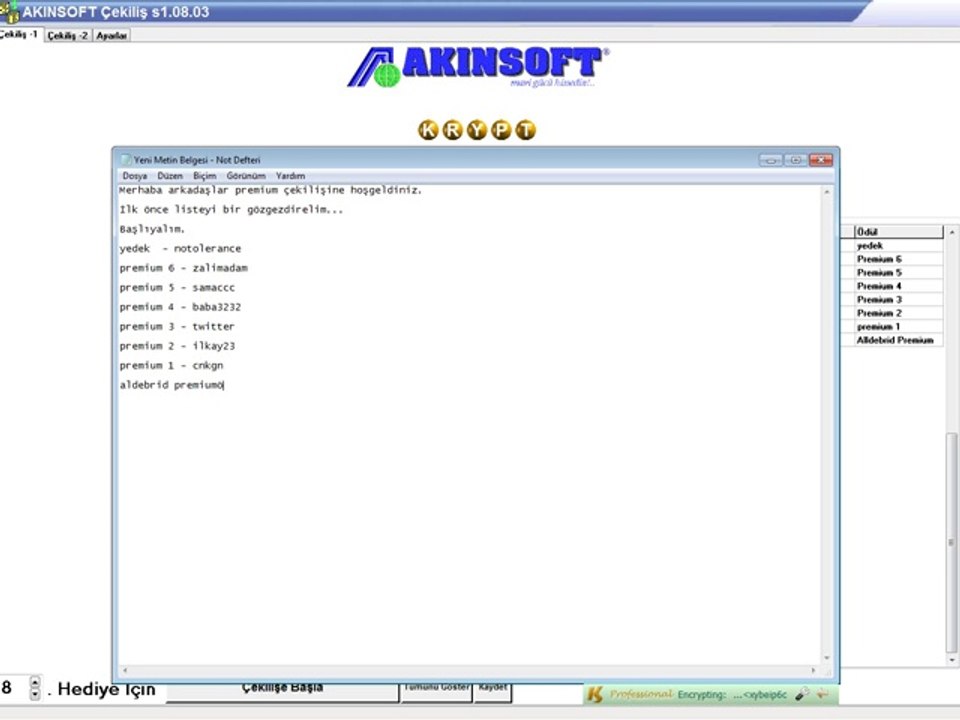Open Notepad's Düzen menu

[170, 176]
